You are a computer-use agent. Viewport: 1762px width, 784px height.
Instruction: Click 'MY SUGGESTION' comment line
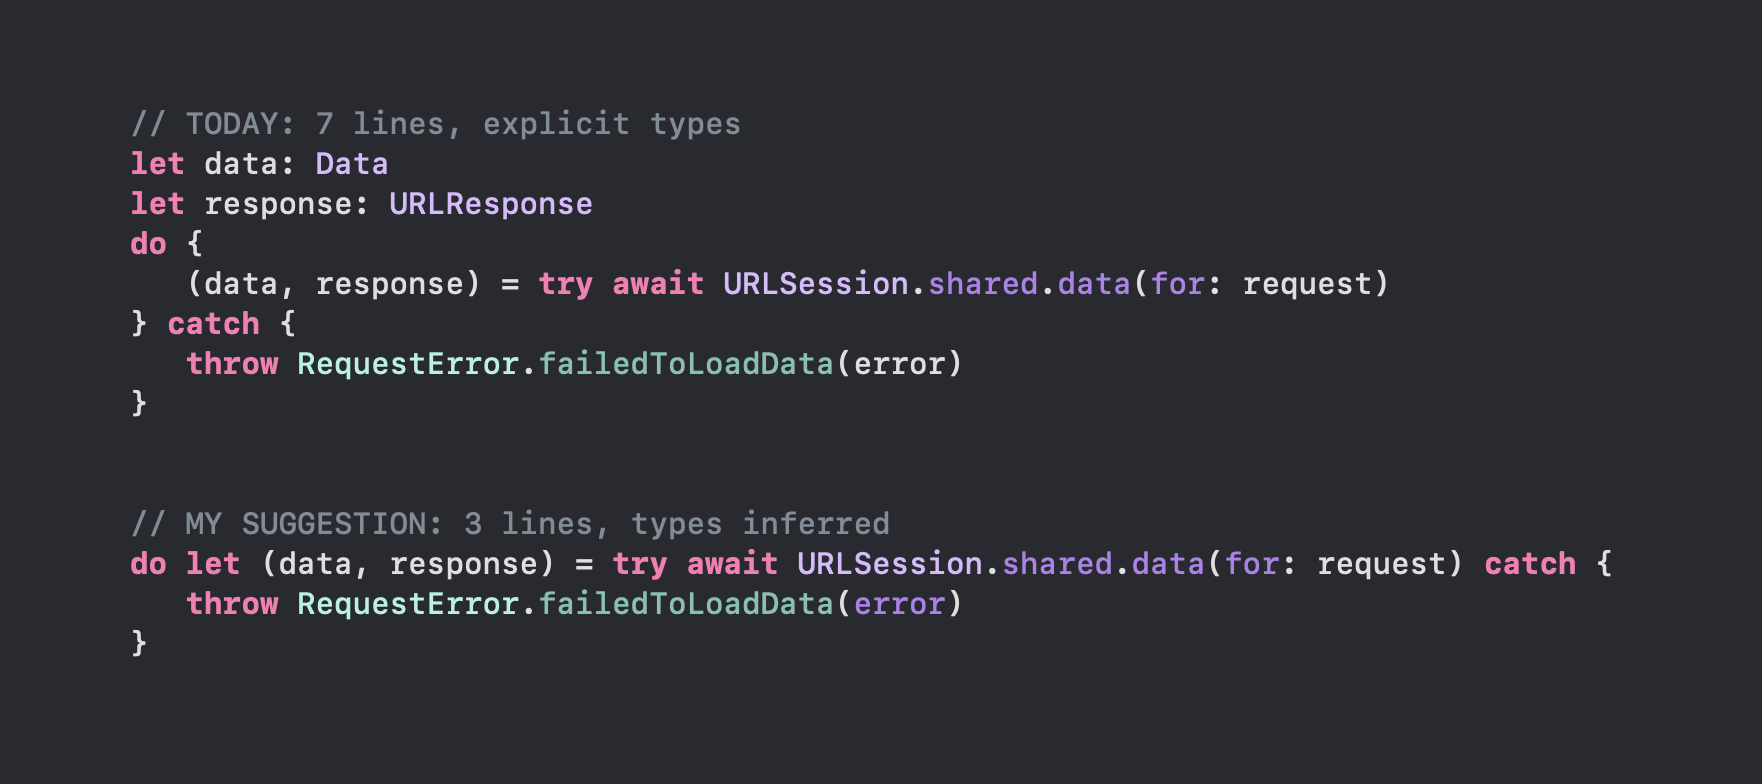coord(510,524)
